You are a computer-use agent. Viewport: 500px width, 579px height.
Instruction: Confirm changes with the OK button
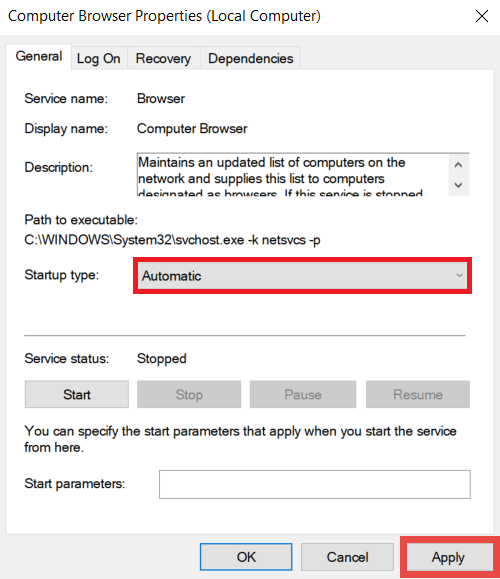[x=246, y=557]
